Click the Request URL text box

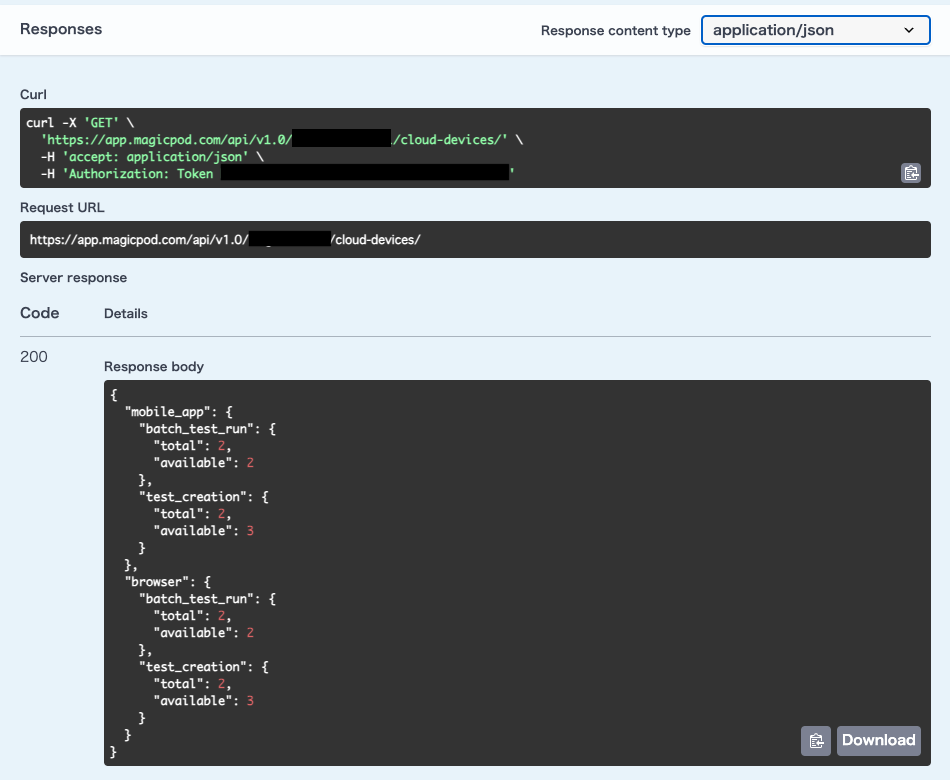[475, 239]
